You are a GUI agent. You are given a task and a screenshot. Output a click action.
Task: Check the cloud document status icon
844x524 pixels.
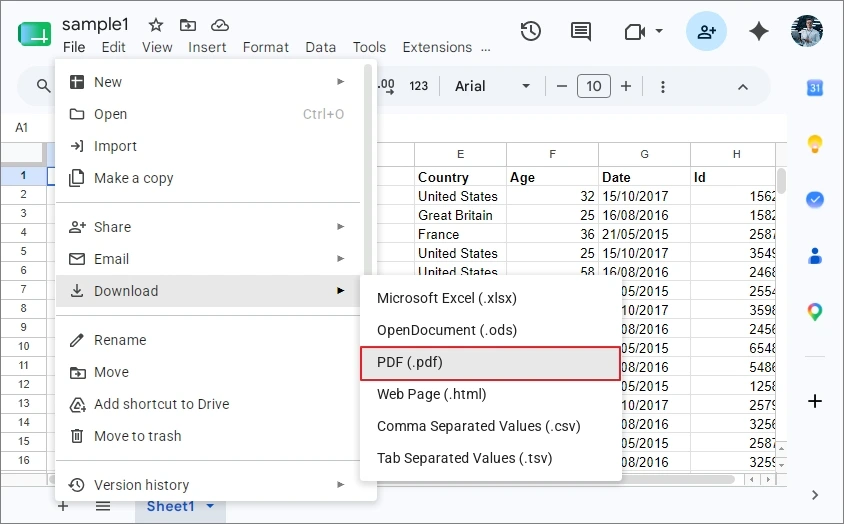pos(220,25)
